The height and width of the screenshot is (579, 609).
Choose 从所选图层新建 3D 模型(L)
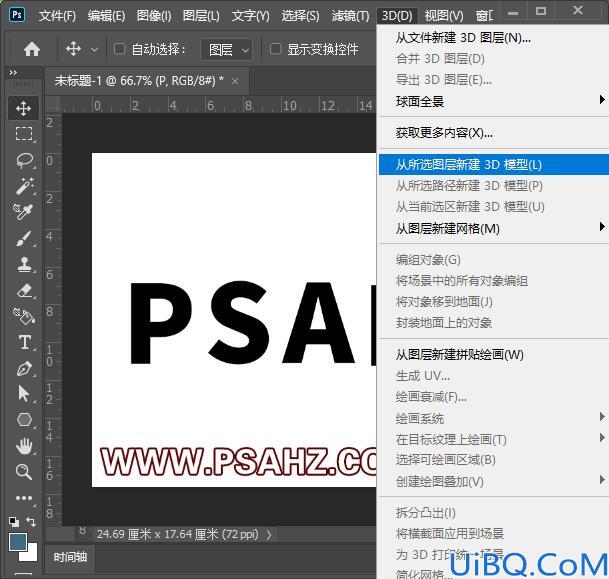pyautogui.click(x=494, y=165)
